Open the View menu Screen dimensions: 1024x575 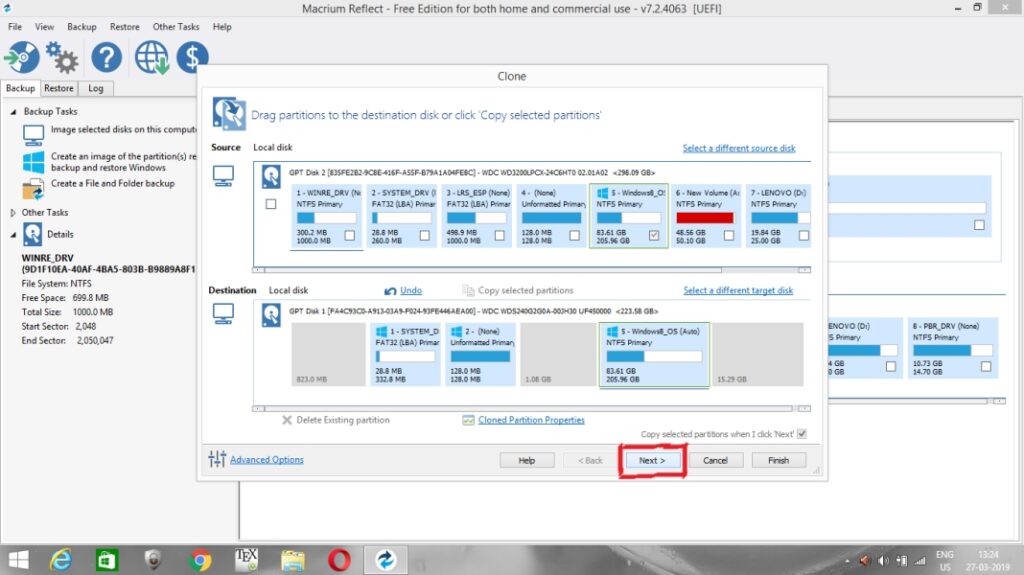(44, 27)
